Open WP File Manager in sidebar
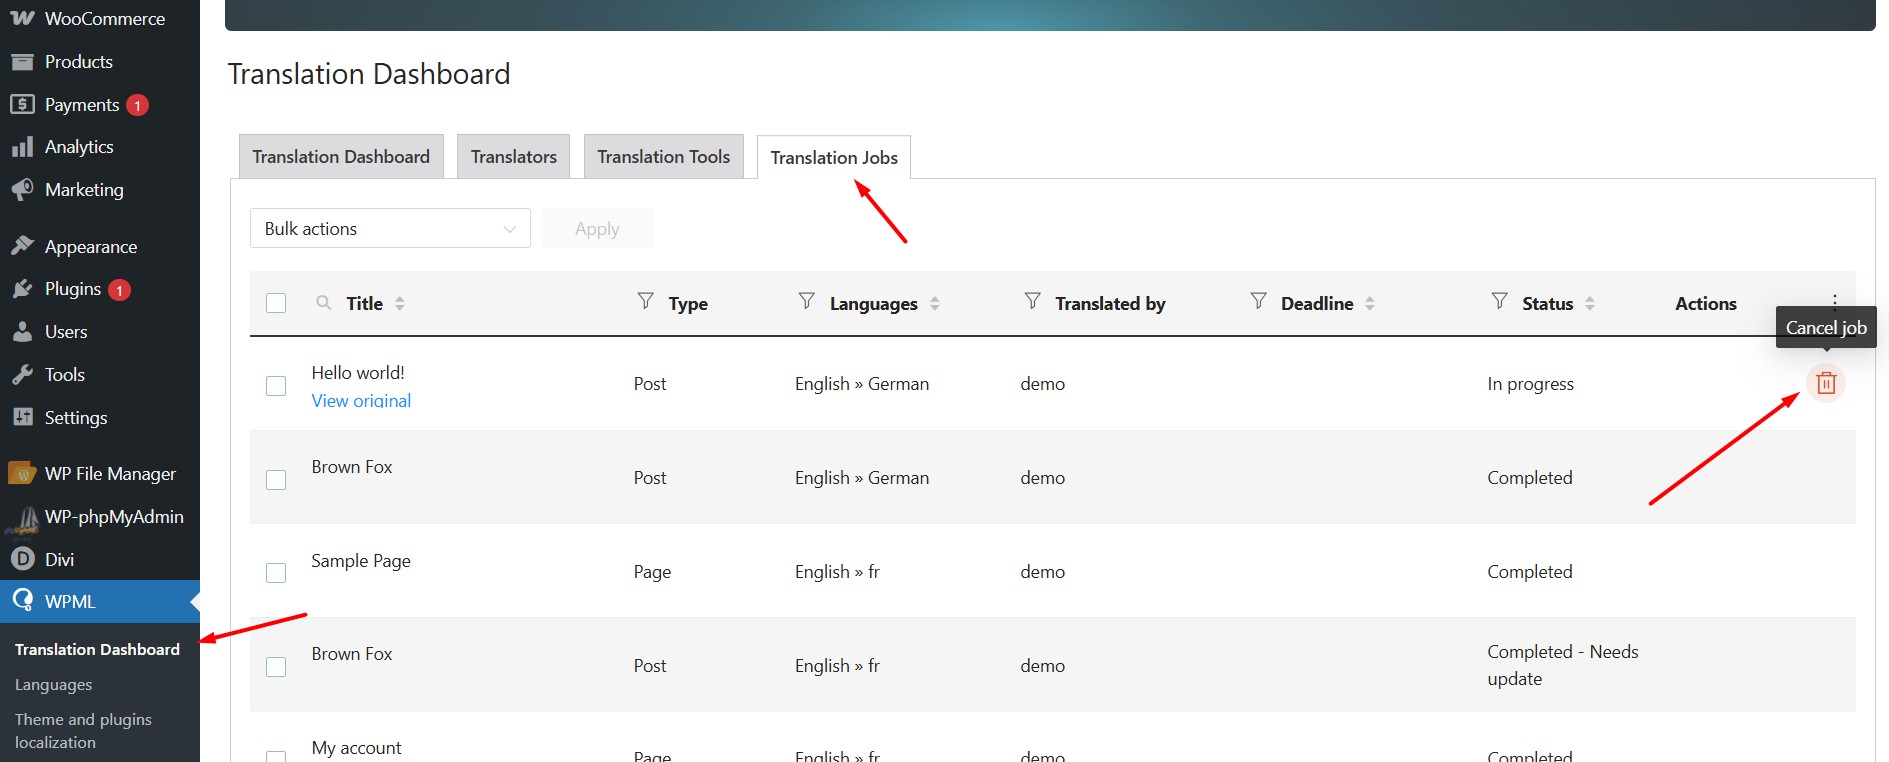1889x762 pixels. point(110,474)
